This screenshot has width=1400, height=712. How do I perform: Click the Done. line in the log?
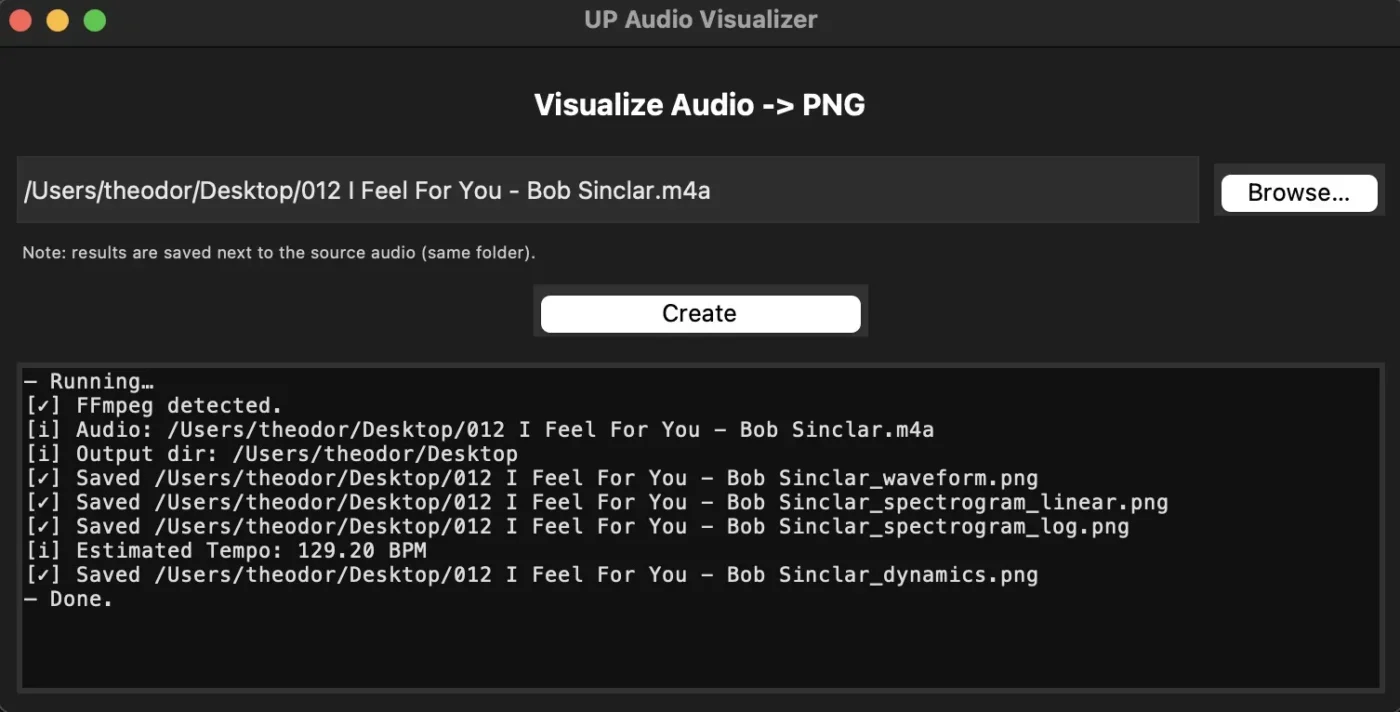[68, 599]
